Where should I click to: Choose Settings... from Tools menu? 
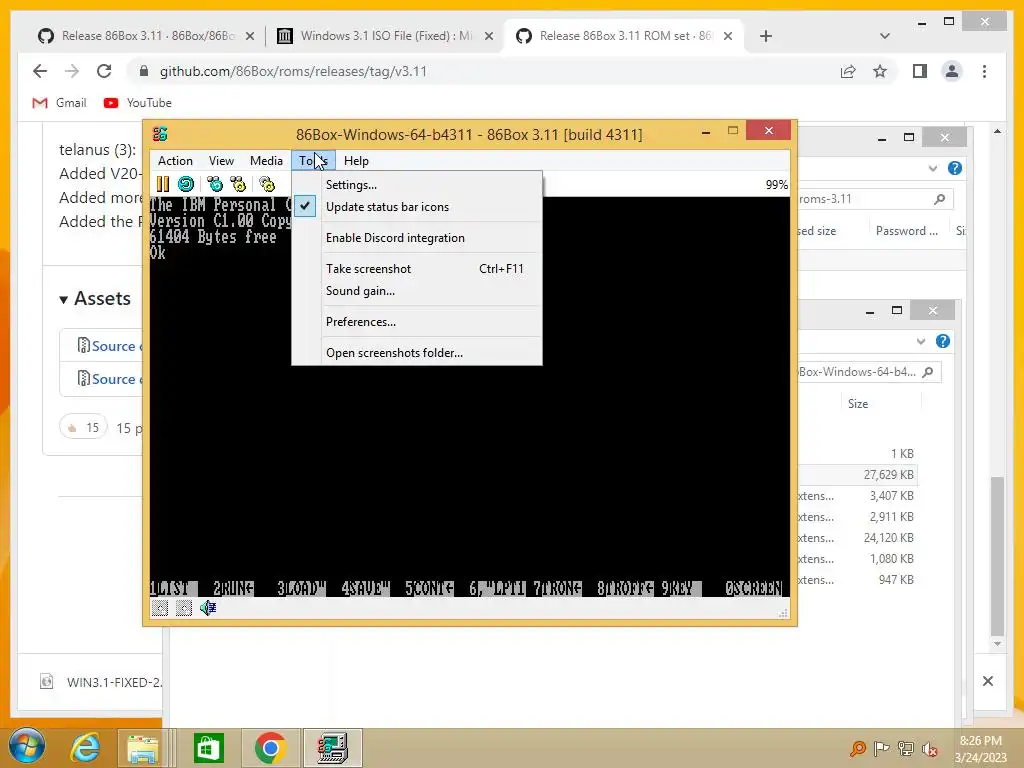point(417,185)
